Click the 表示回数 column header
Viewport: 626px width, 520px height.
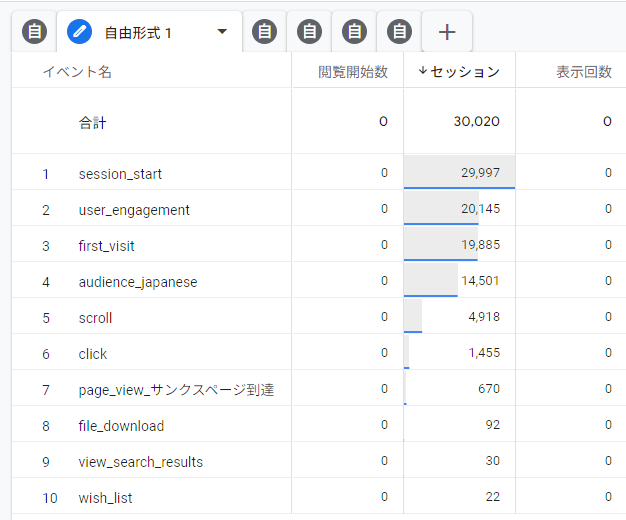tap(584, 72)
